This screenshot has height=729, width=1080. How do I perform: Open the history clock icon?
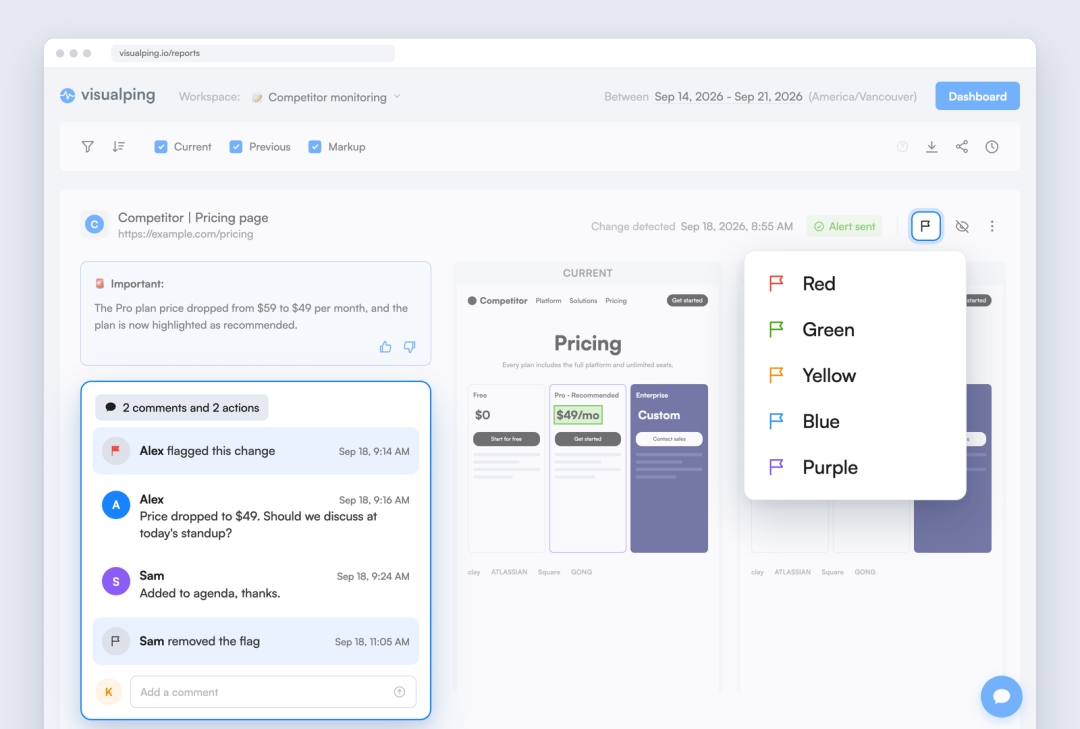(992, 147)
